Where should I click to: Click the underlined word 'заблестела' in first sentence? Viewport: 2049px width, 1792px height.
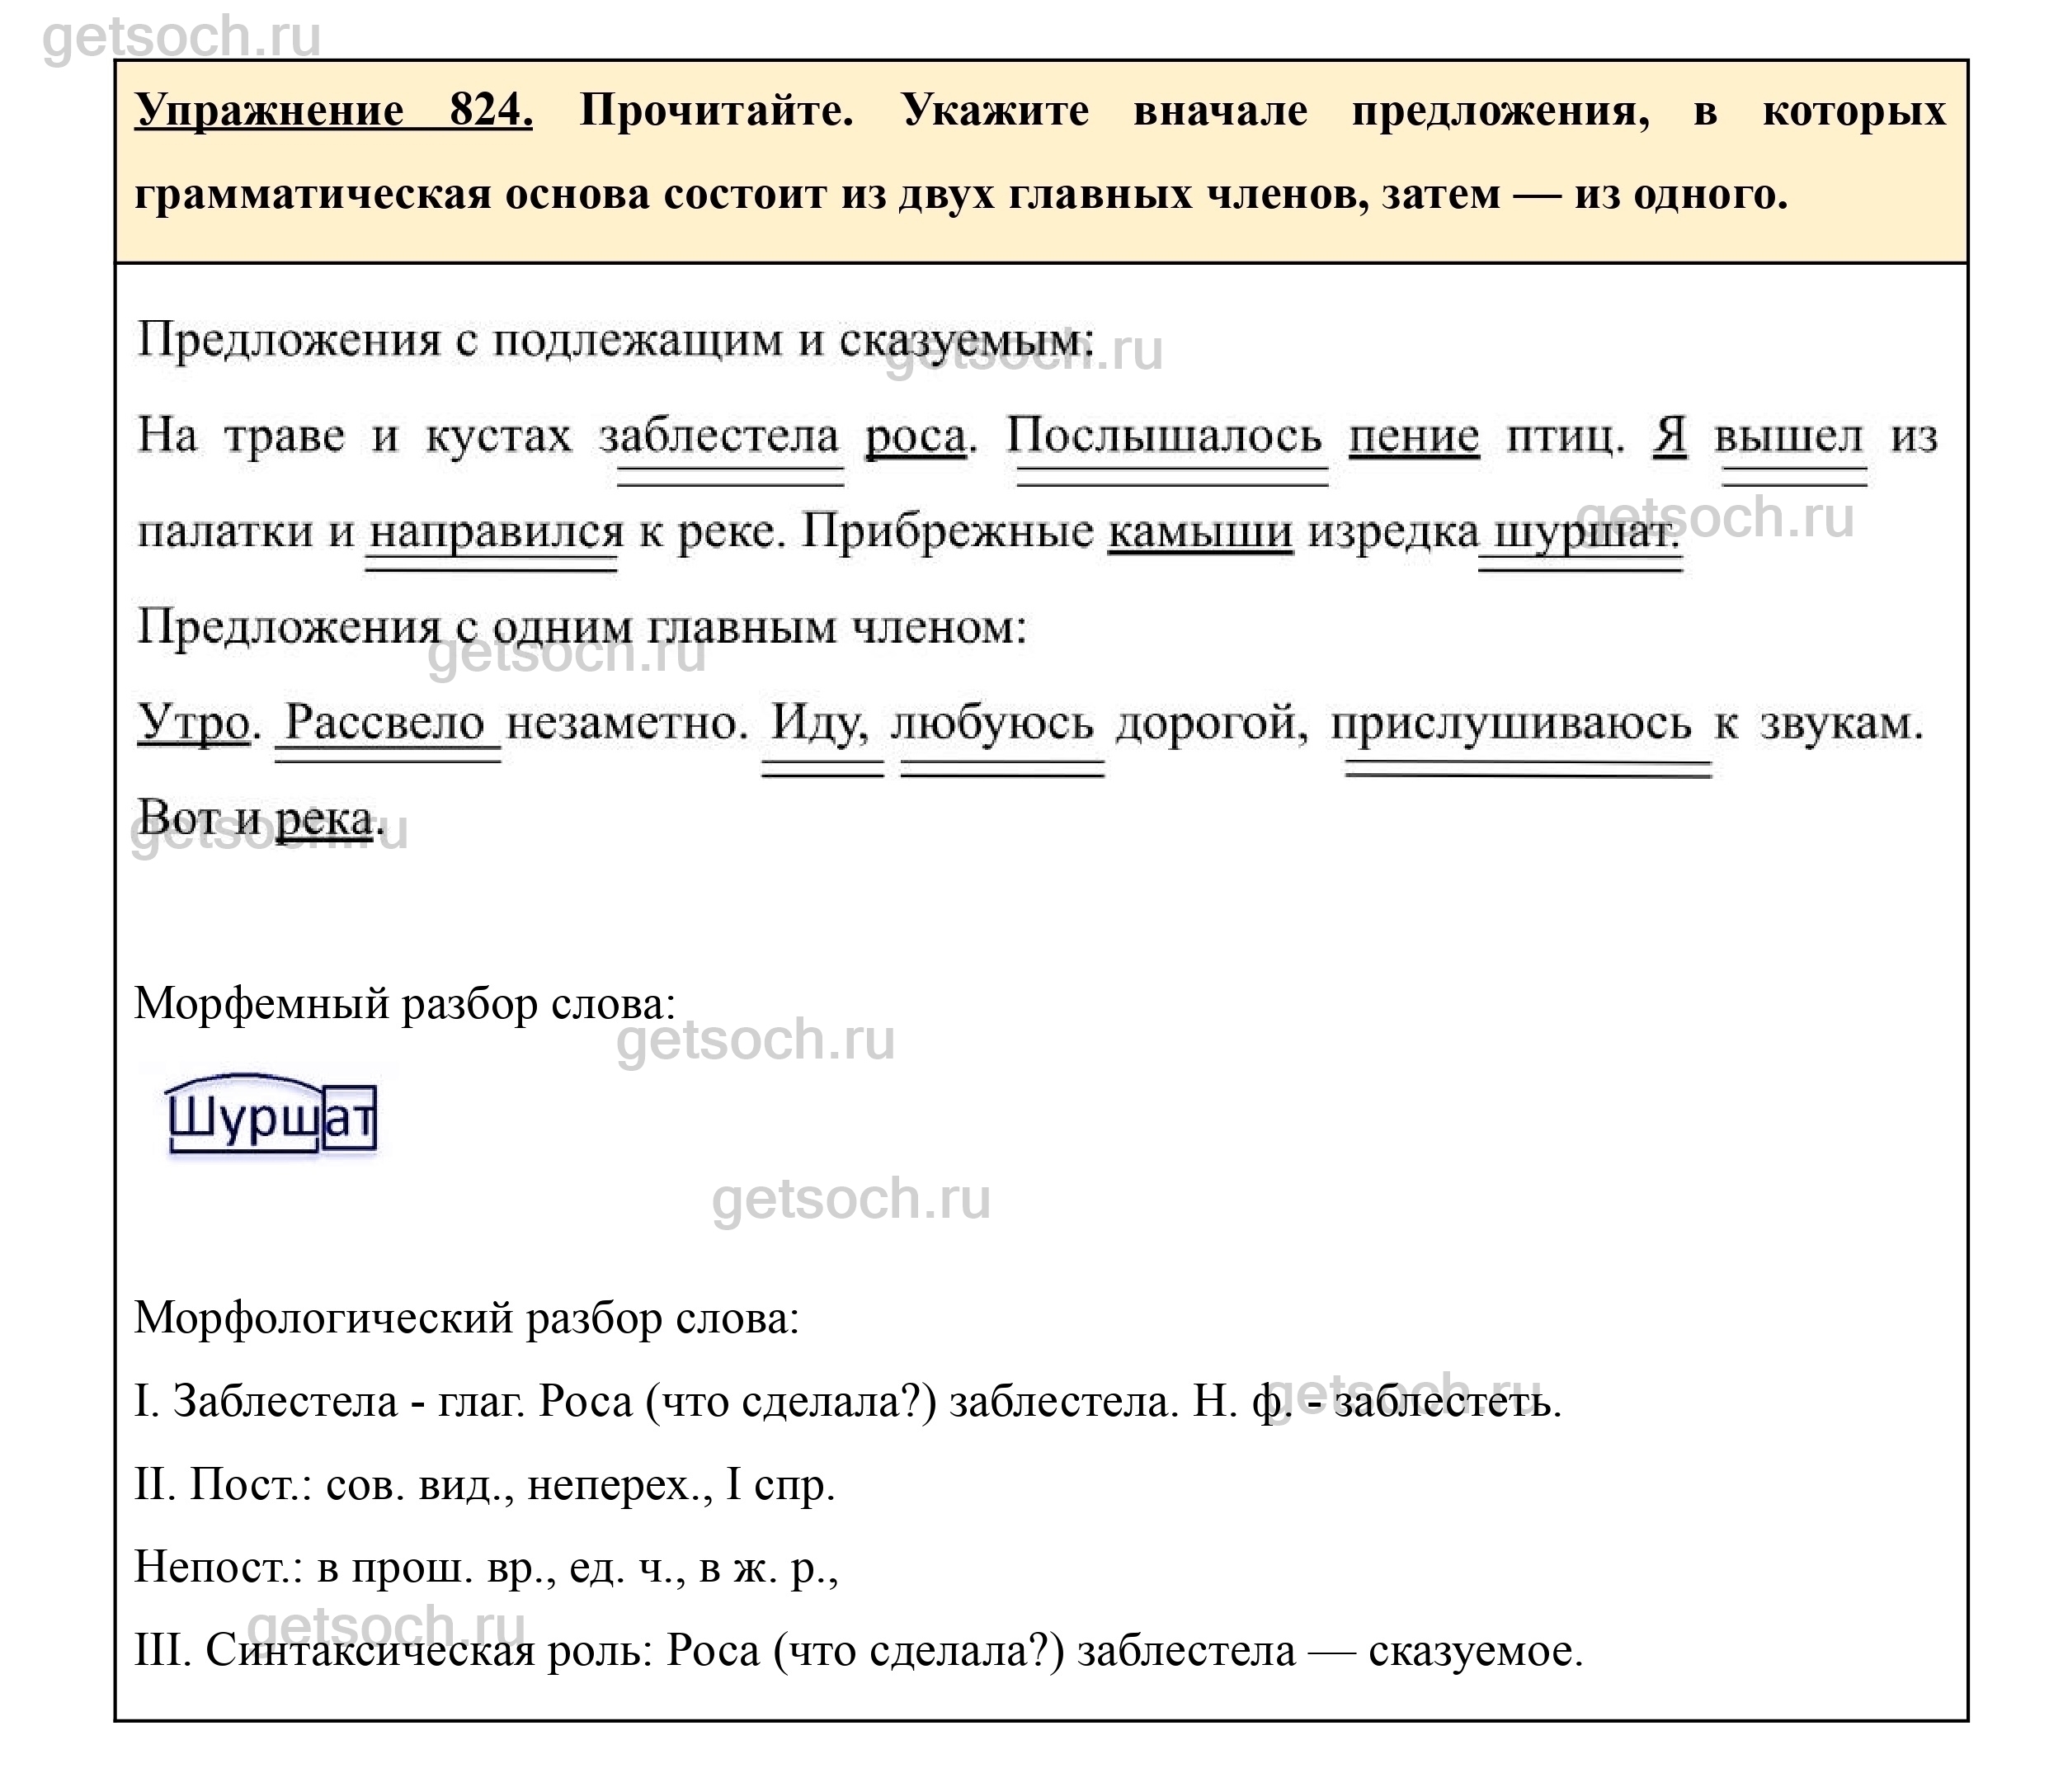click(x=720, y=437)
